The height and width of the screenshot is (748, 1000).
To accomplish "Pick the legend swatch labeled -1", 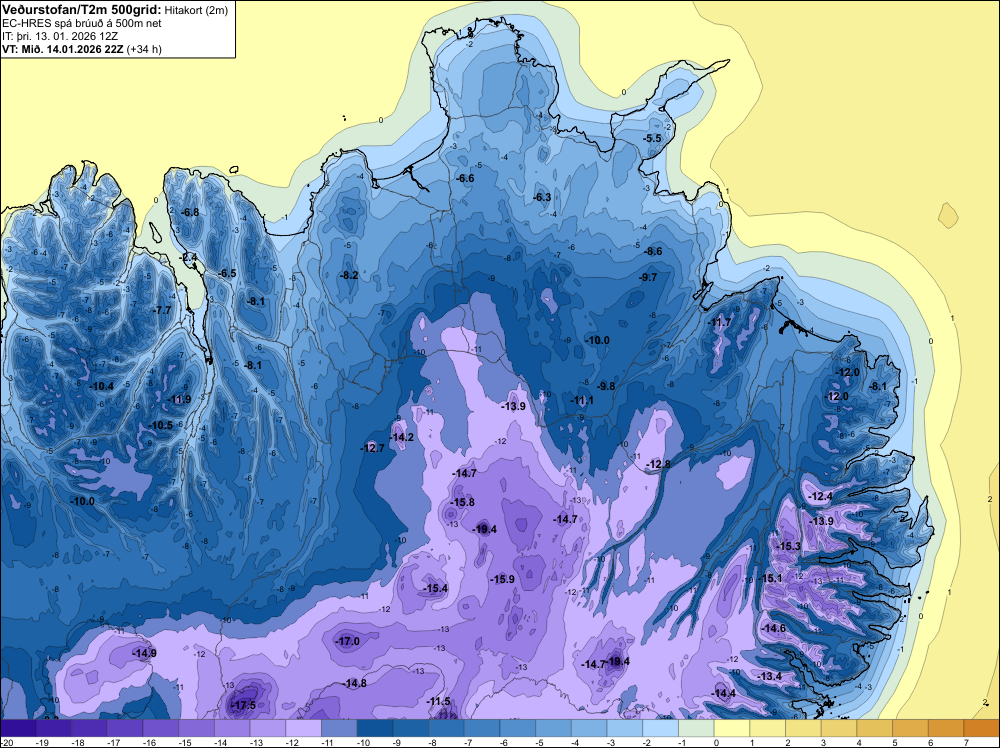I will tap(696, 728).
